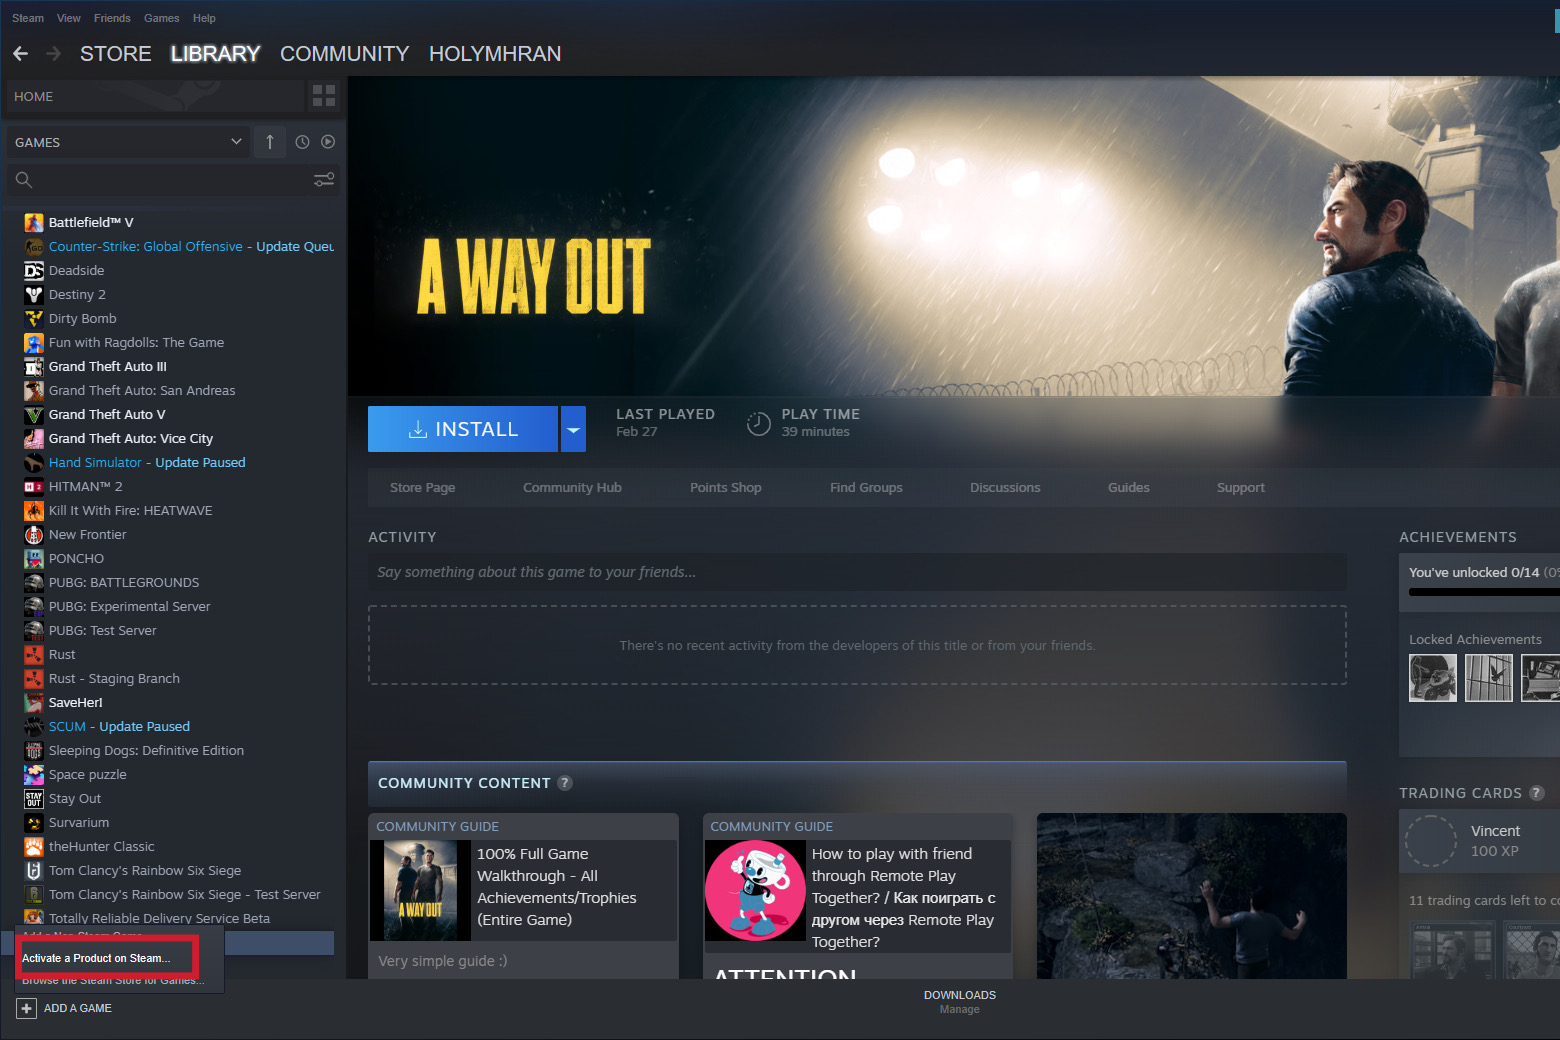Click the INSTALL button
This screenshot has width=1560, height=1040.
point(463,429)
